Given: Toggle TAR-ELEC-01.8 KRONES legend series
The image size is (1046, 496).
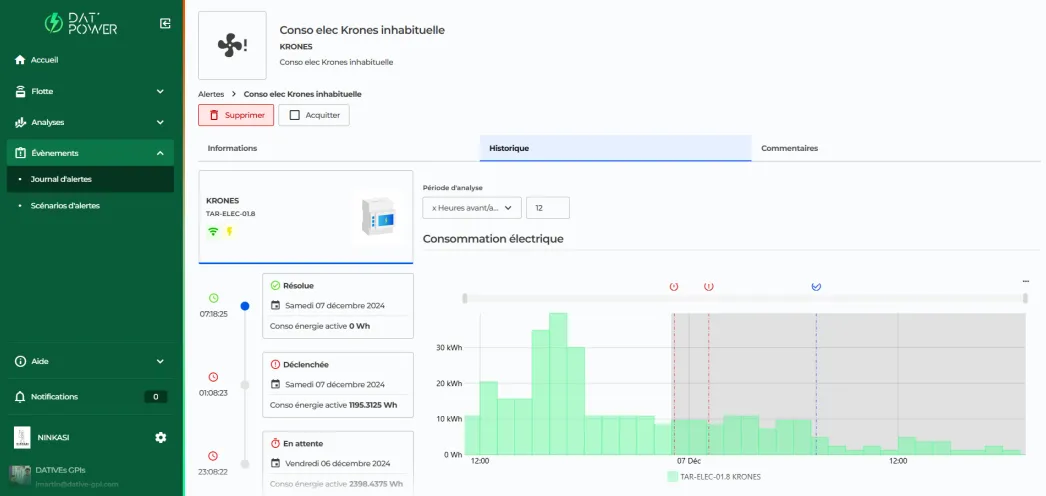Looking at the screenshot, I should pos(713,477).
